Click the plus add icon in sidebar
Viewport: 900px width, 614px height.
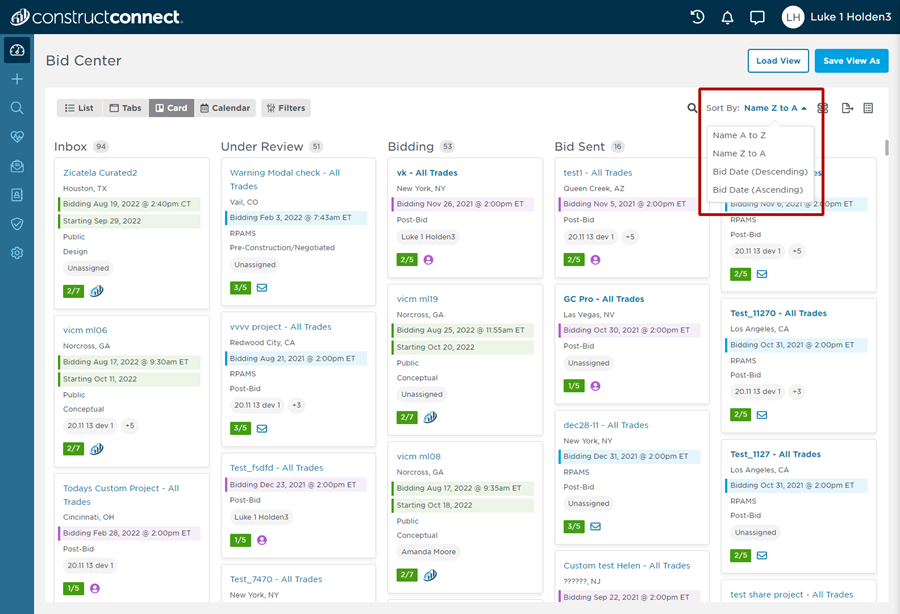click(x=17, y=79)
